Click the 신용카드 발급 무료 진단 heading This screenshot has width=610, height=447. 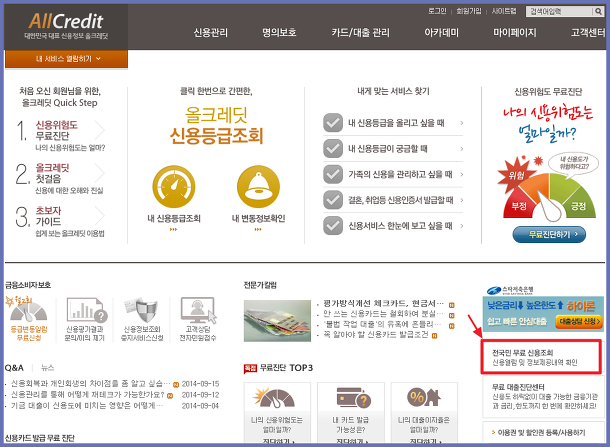pyautogui.click(x=40, y=438)
